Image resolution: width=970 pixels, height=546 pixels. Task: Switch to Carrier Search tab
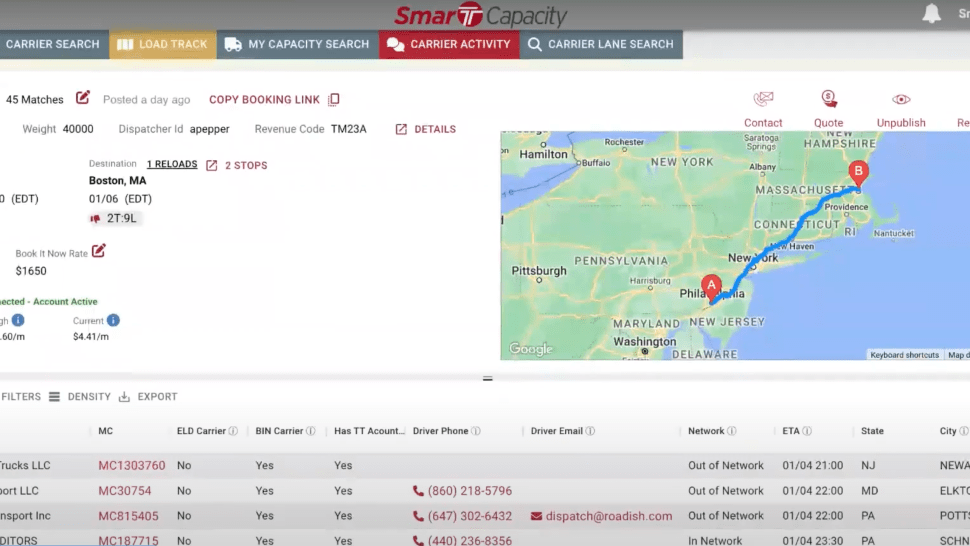point(54,45)
